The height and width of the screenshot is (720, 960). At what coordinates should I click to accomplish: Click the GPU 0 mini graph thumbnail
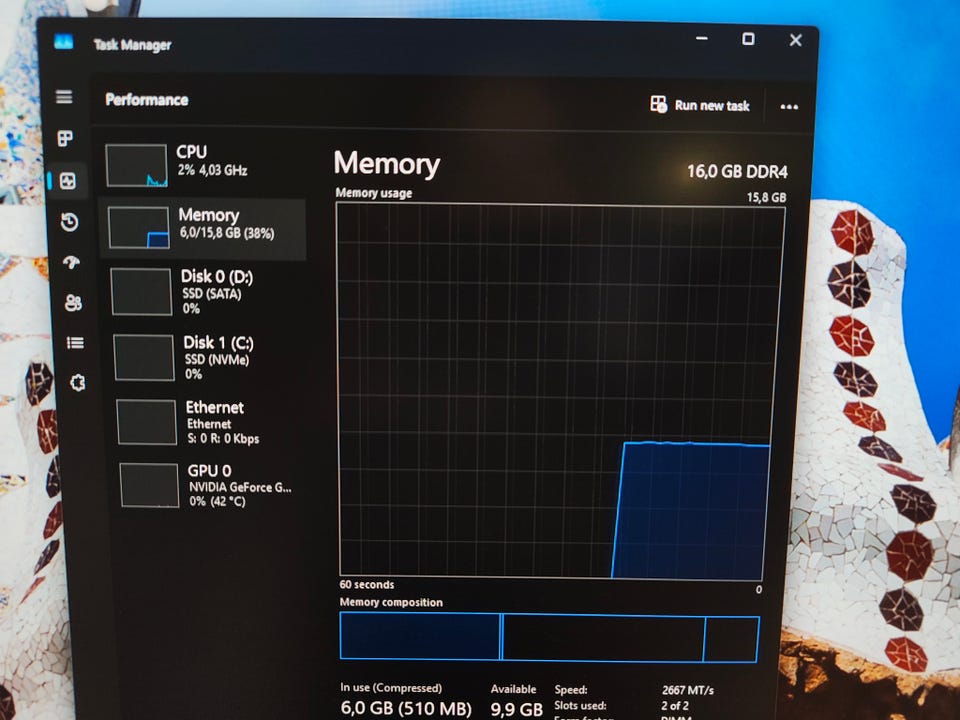[x=149, y=486]
